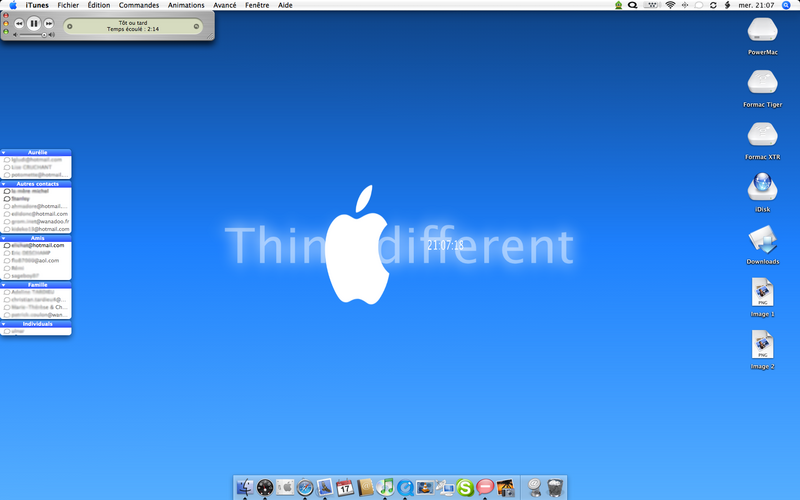800x500 pixels.
Task: Collapse the Individuals contact group
Action: 4,323
